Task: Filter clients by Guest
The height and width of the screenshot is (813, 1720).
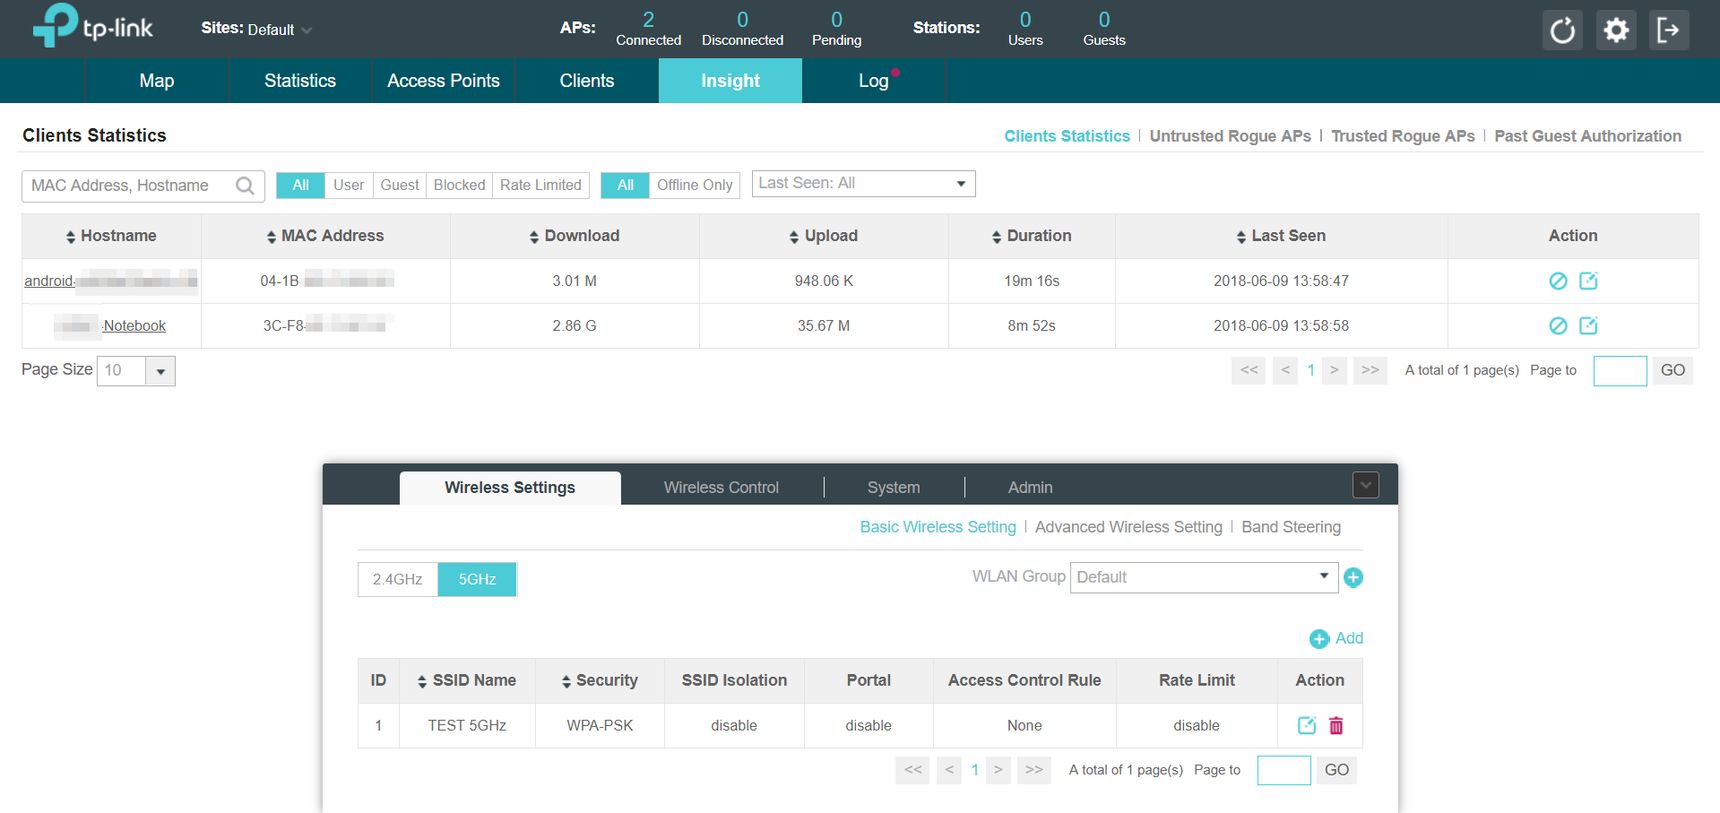Action: (400, 185)
